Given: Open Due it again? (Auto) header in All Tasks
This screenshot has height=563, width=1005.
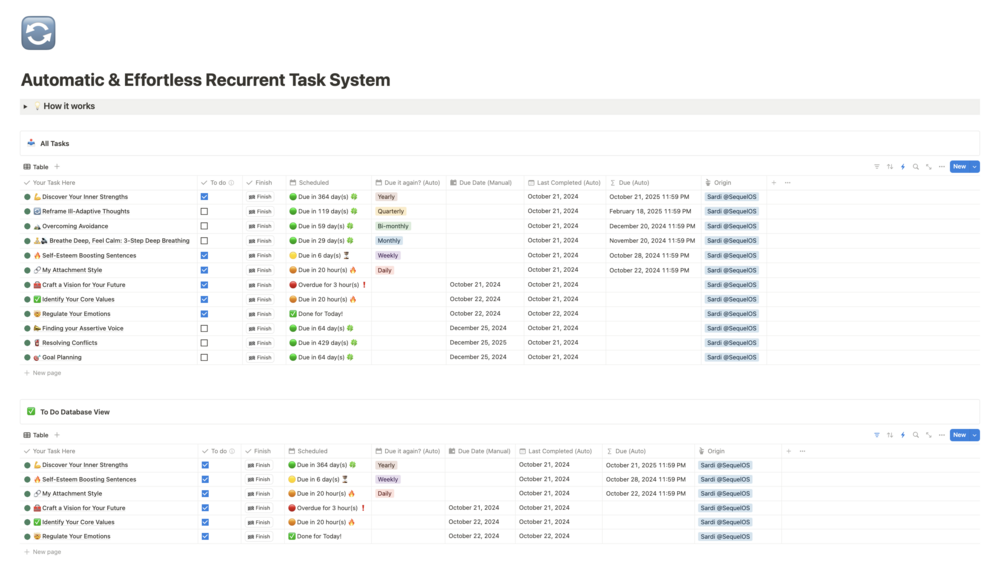Looking at the screenshot, I should pos(408,183).
